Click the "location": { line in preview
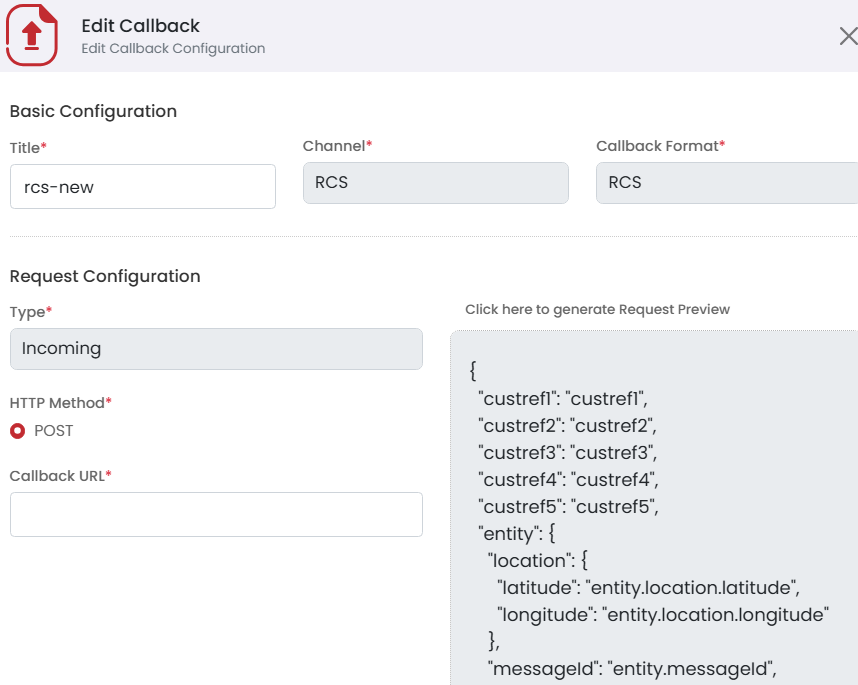858x685 pixels. pyautogui.click(x=538, y=561)
